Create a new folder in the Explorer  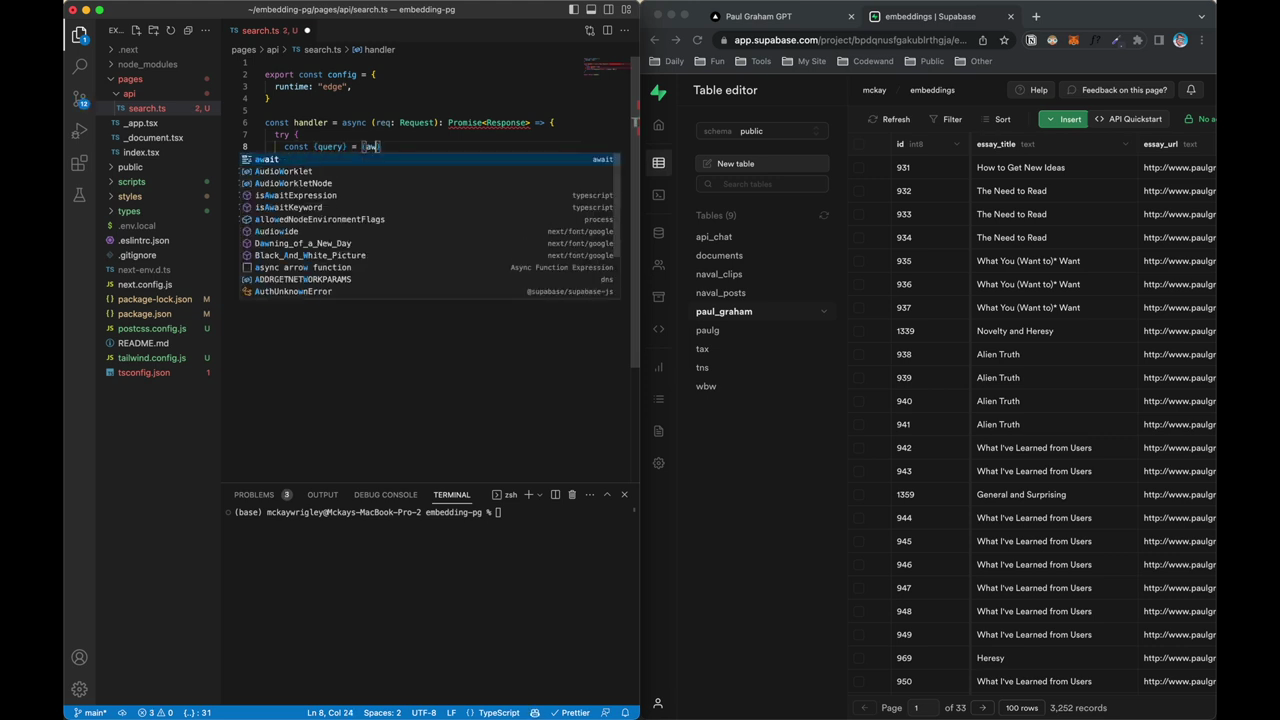(x=154, y=31)
